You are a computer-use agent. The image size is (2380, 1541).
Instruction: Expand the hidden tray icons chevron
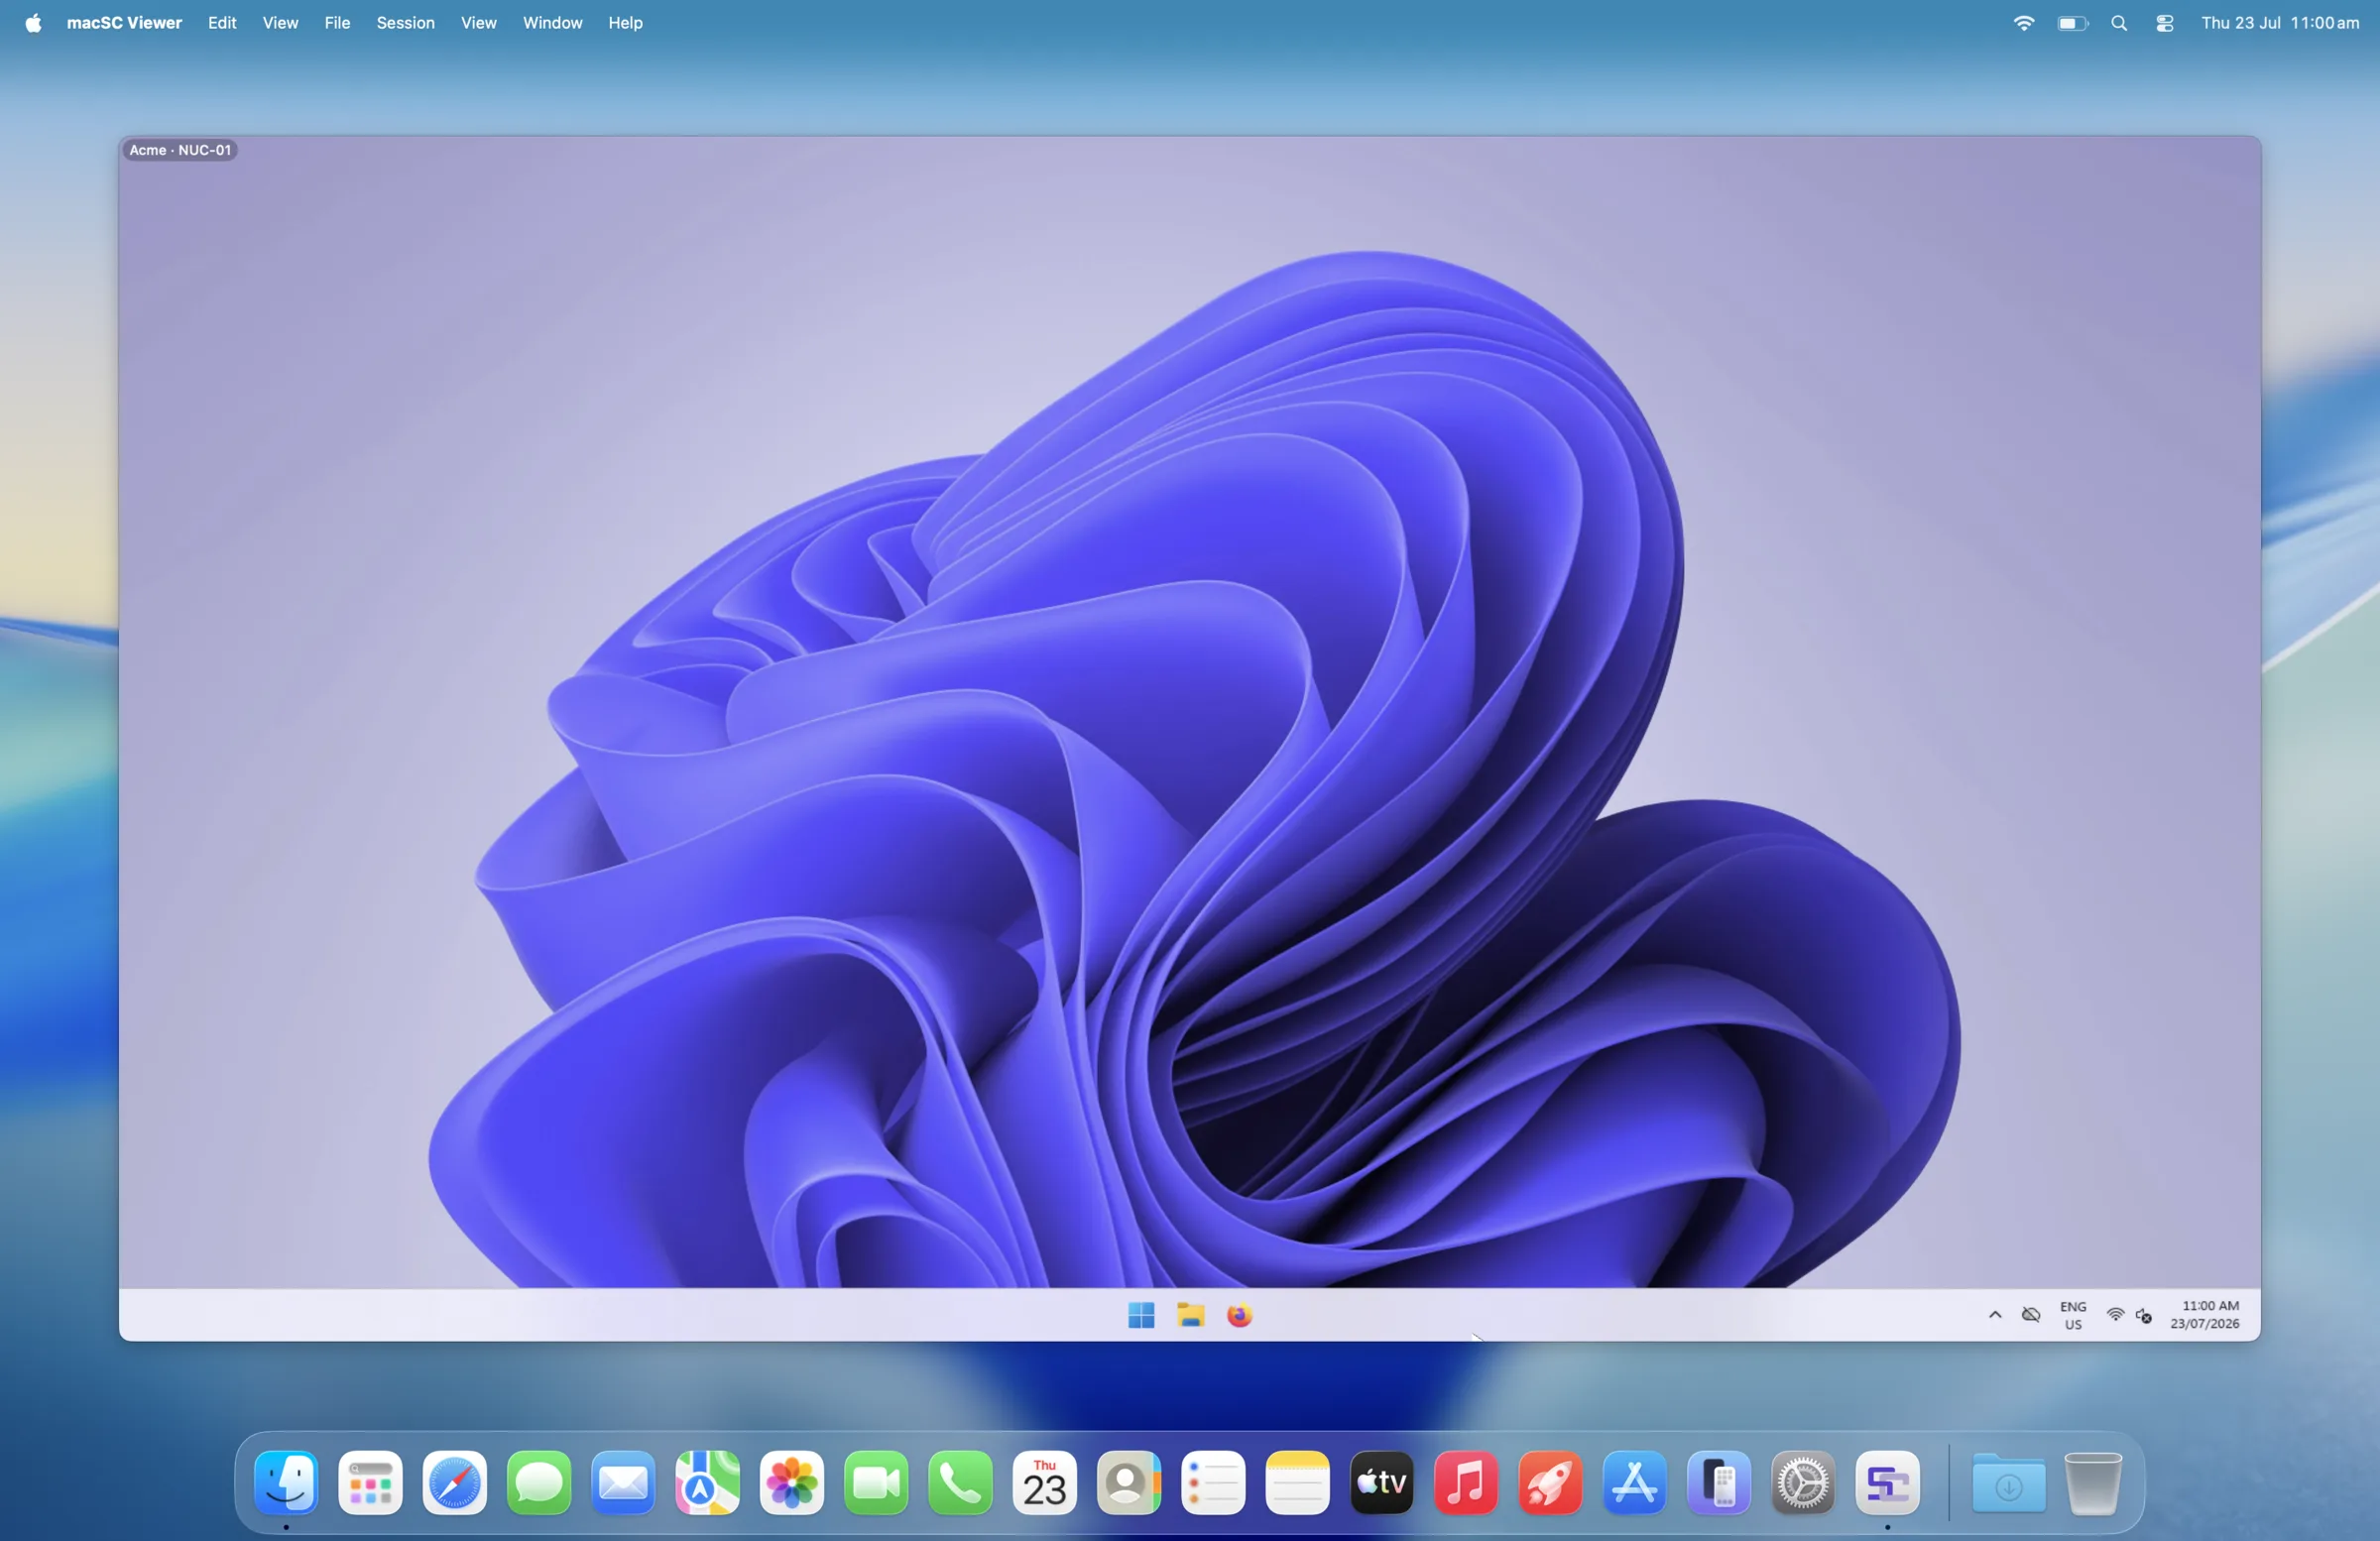(x=1995, y=1315)
